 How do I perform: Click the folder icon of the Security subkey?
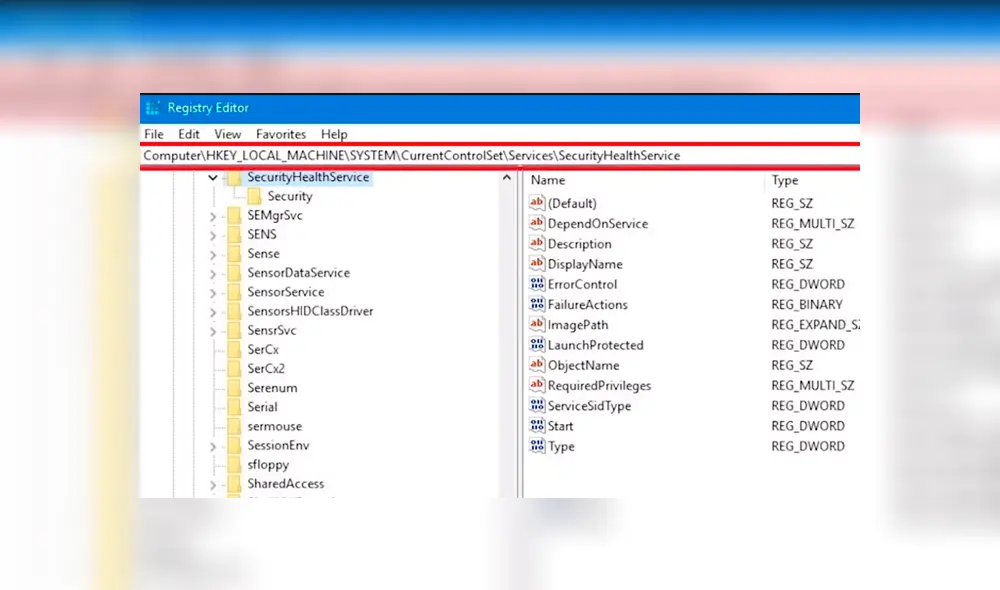(254, 196)
